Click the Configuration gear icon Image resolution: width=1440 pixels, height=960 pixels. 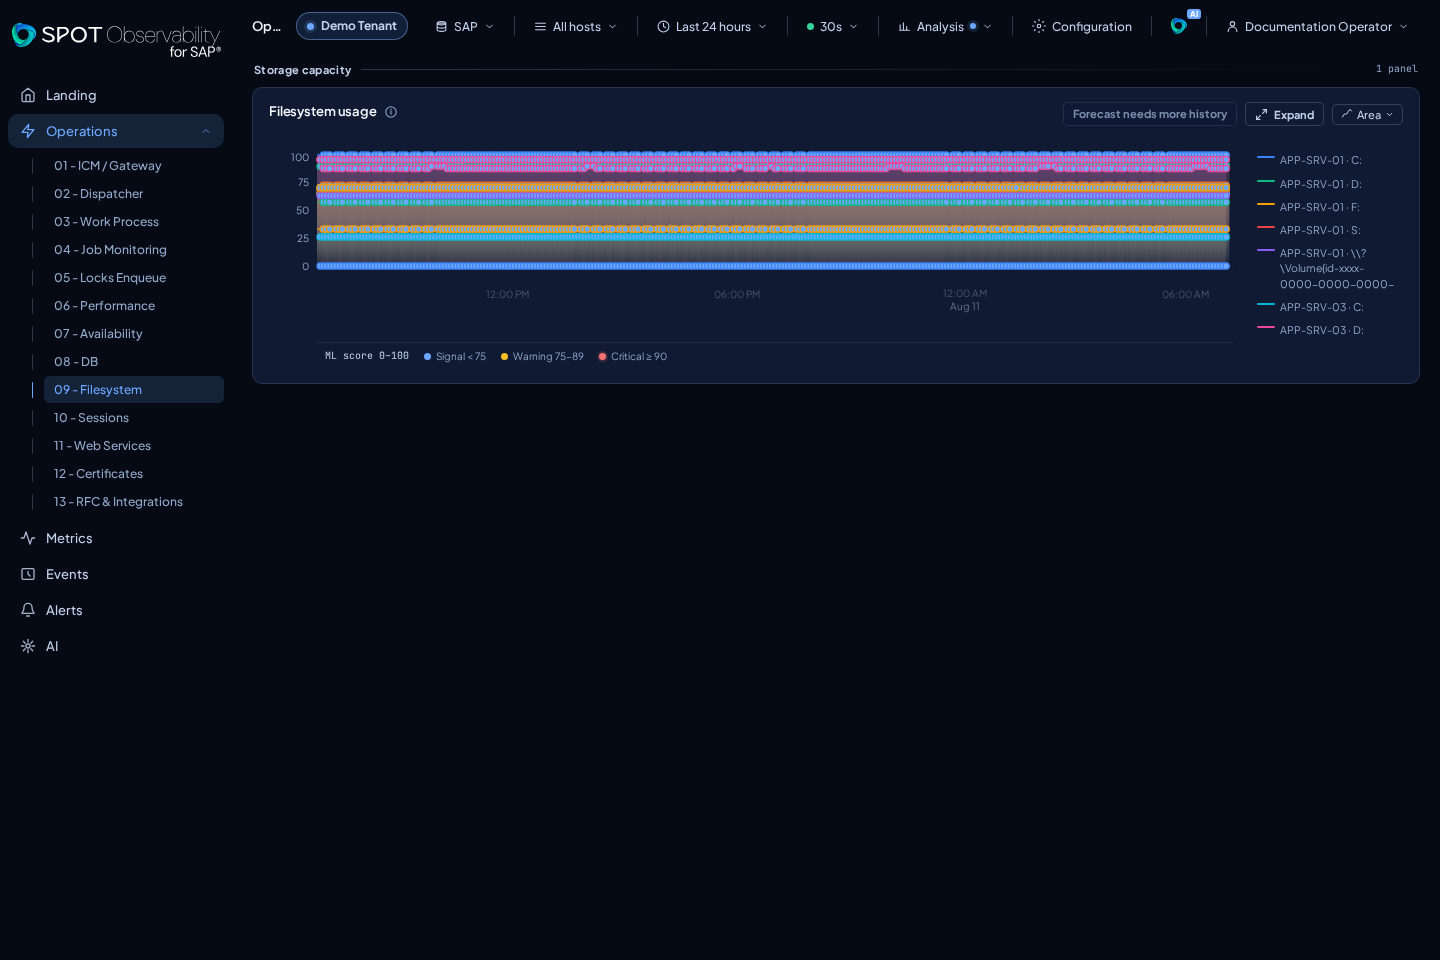pos(1039,27)
